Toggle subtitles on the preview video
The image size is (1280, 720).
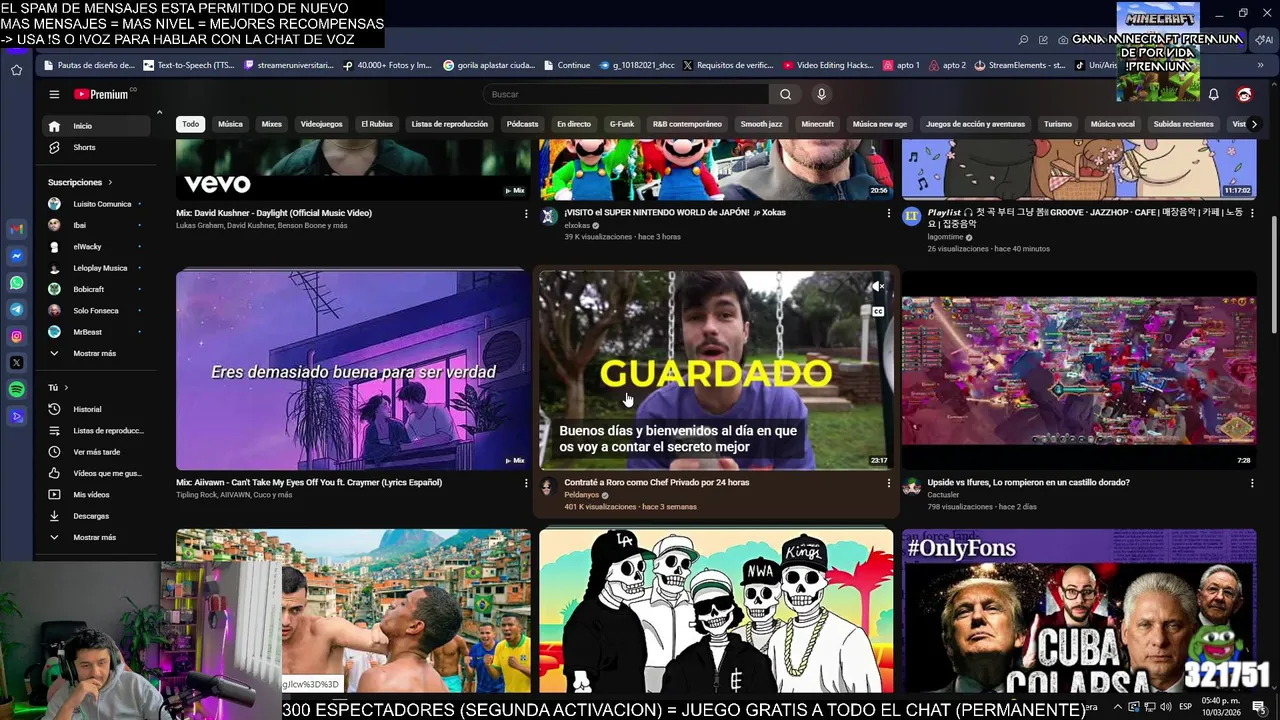pos(878,312)
